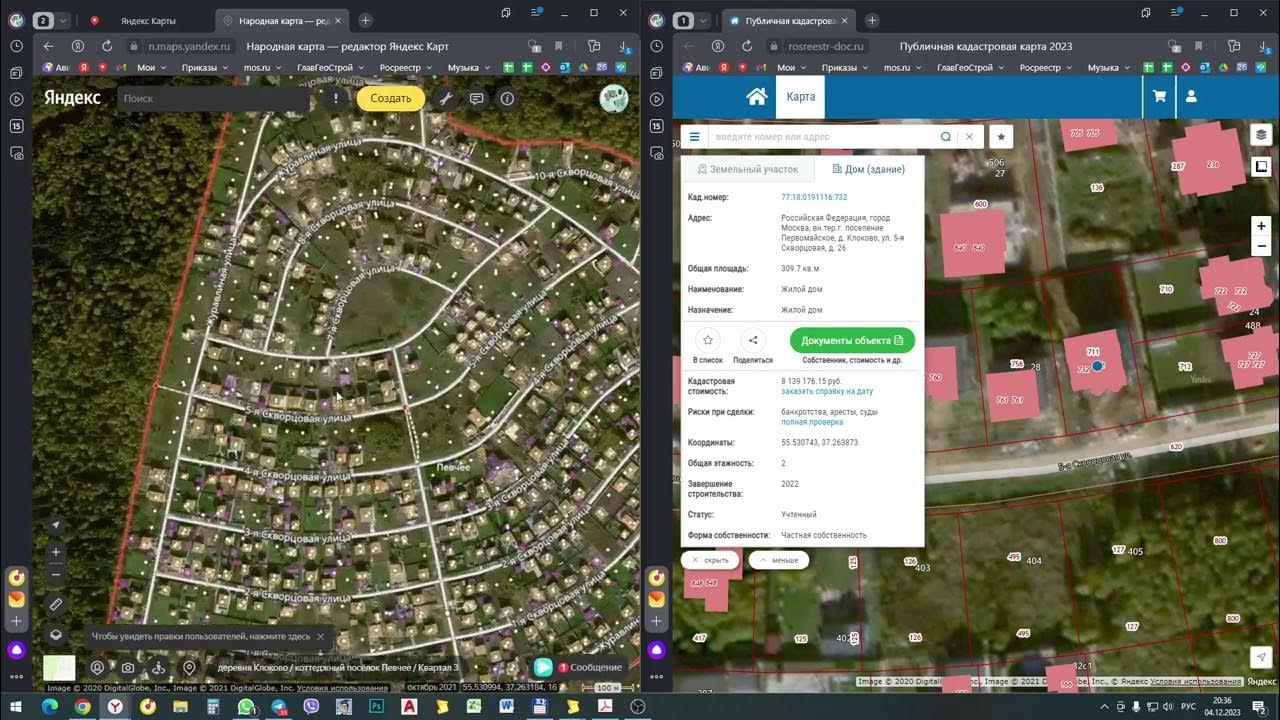Zoom out on the cadastral map
1280x720 pixels.
point(1261,246)
